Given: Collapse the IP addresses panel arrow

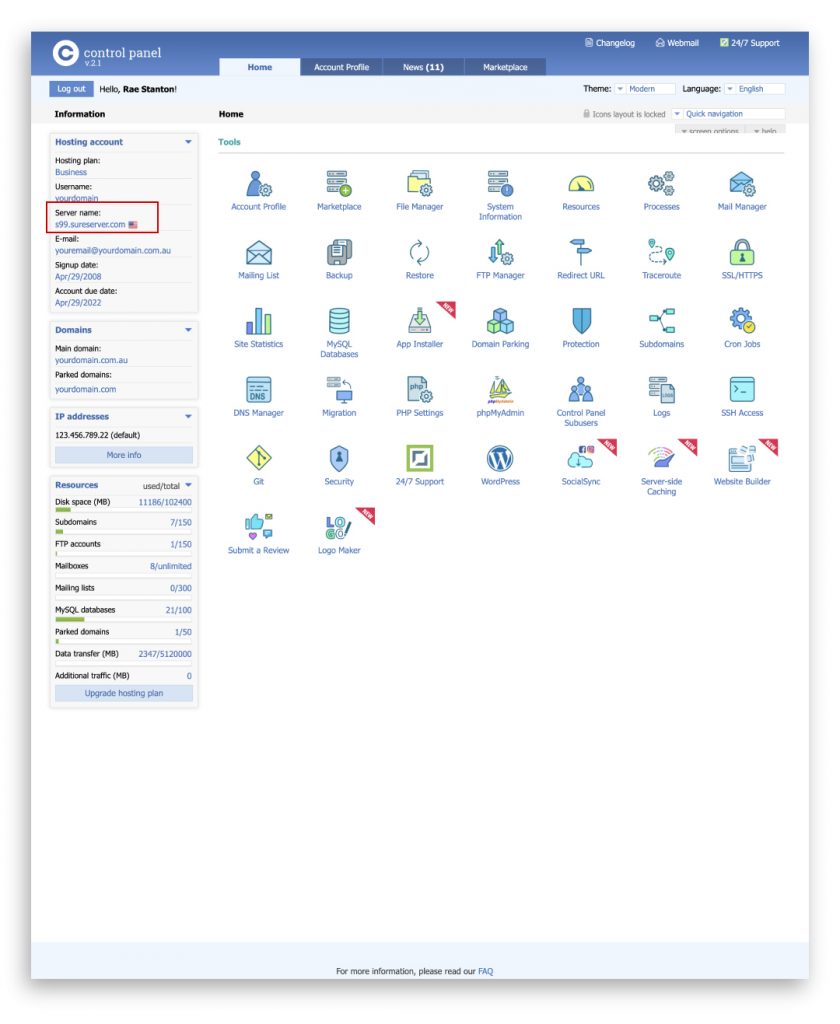Looking at the screenshot, I should pyautogui.click(x=188, y=416).
